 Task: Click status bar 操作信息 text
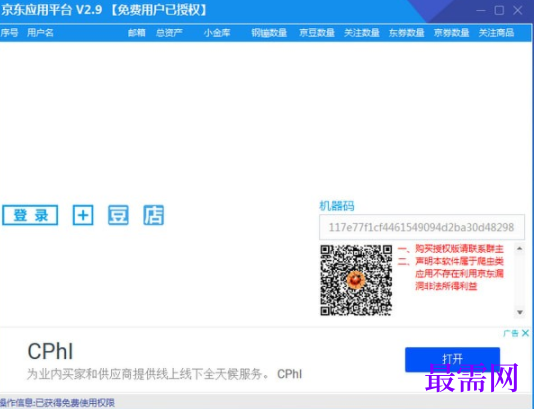click(x=58, y=403)
